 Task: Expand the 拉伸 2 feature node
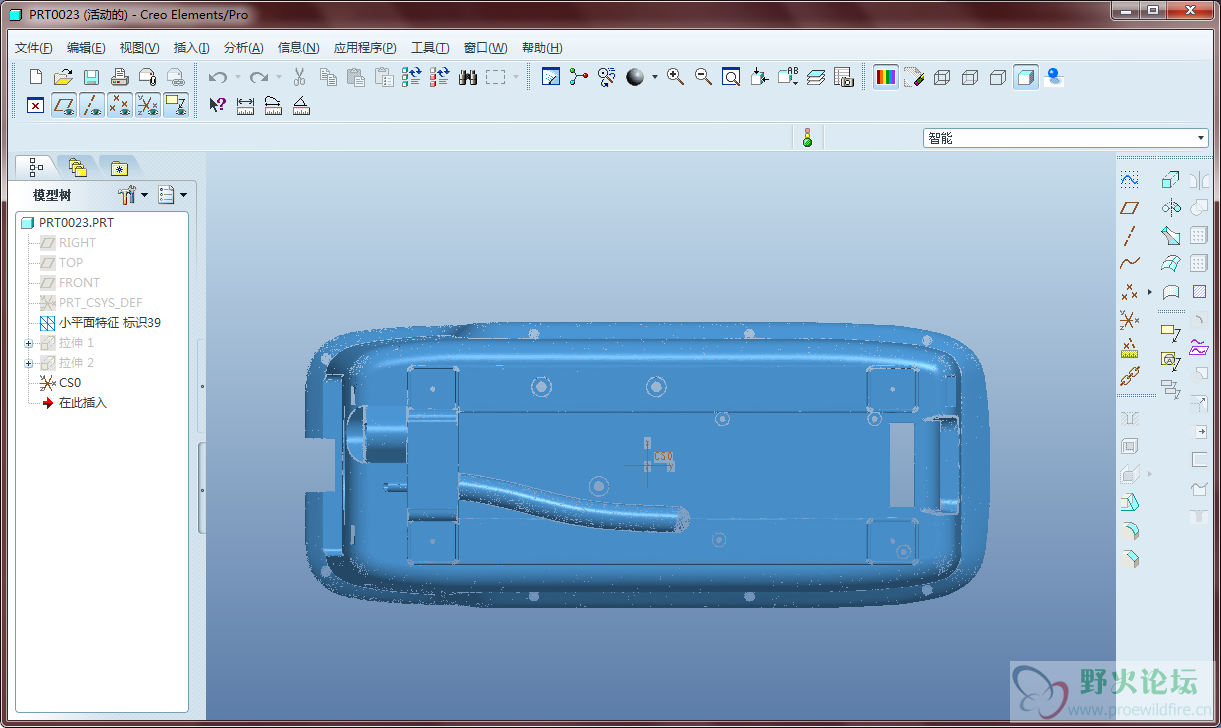[29, 363]
